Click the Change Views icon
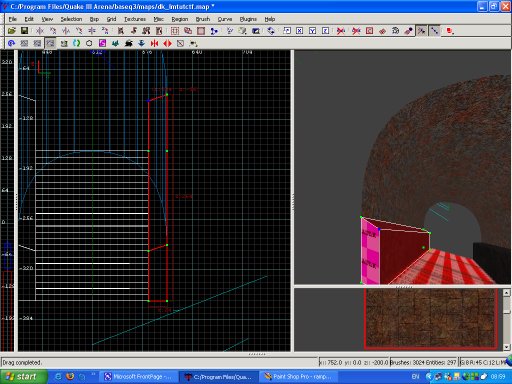 [x=230, y=31]
